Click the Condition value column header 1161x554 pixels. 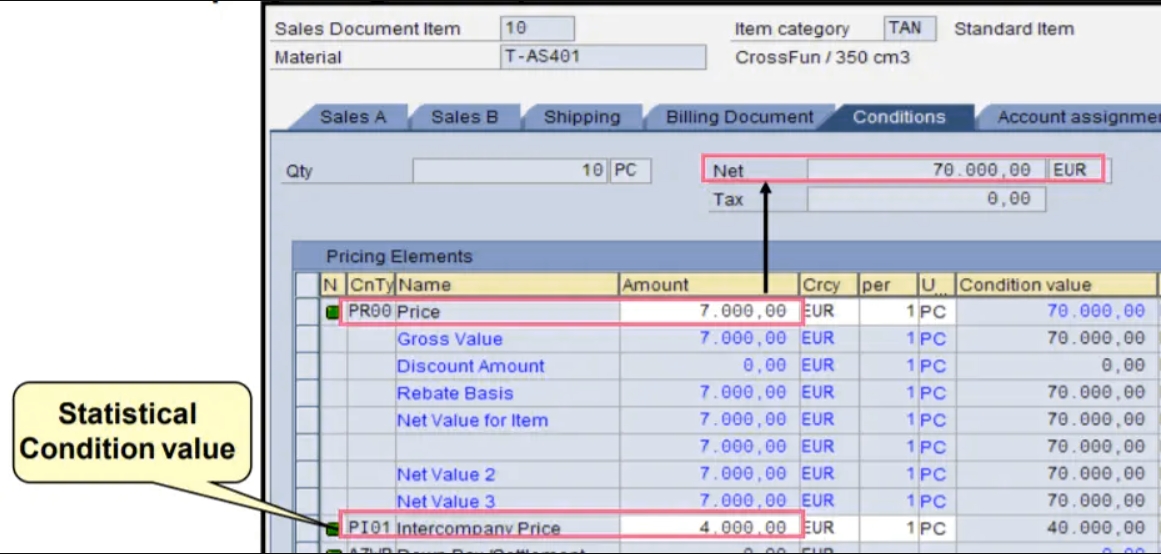pos(1050,285)
